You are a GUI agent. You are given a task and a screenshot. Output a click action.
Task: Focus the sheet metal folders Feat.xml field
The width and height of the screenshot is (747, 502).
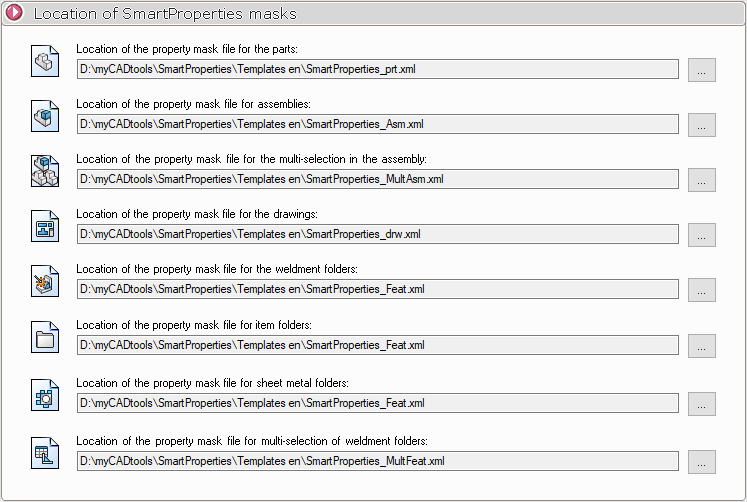point(378,403)
